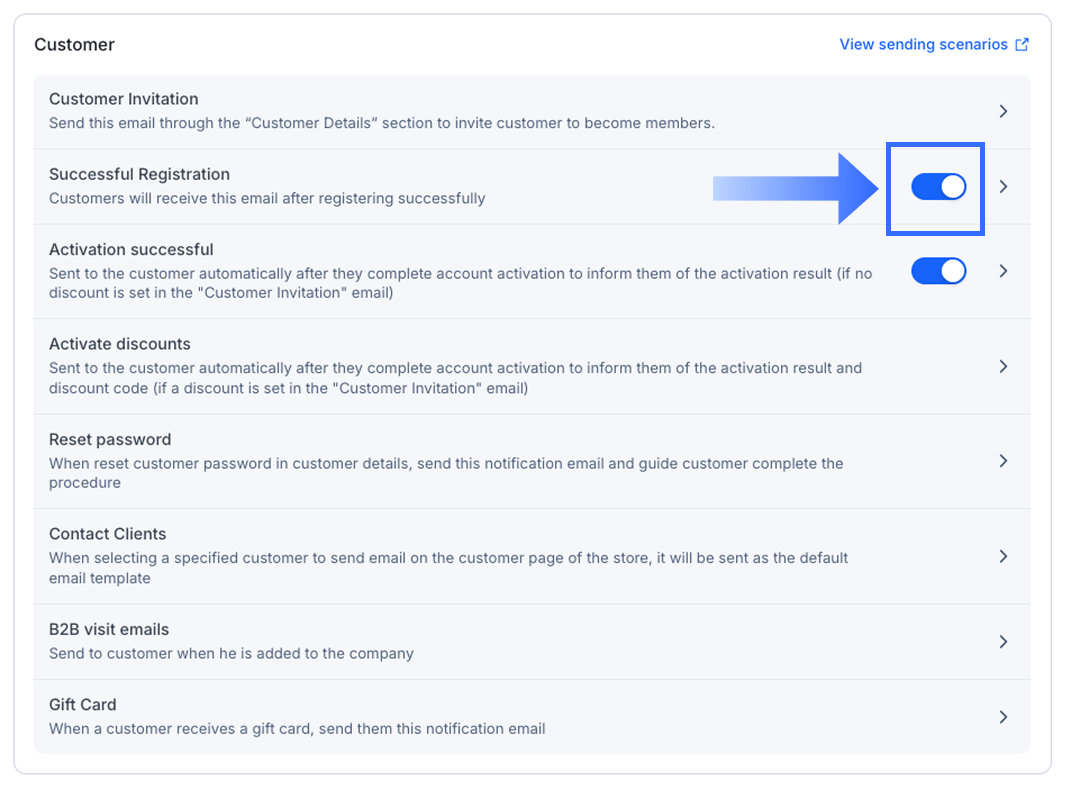
Task: Click the Gift Card row chevron icon
Action: (1003, 717)
